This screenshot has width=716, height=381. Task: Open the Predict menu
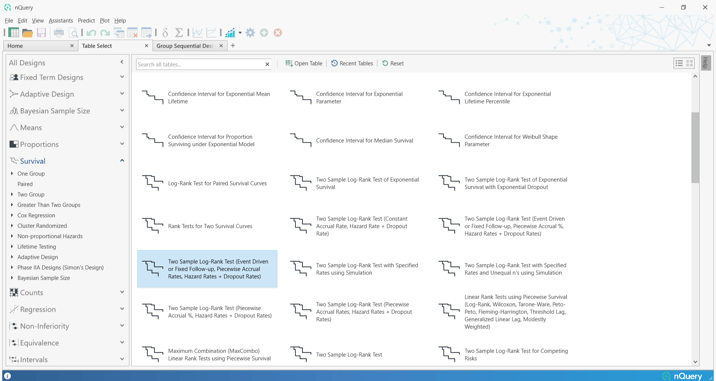86,21
